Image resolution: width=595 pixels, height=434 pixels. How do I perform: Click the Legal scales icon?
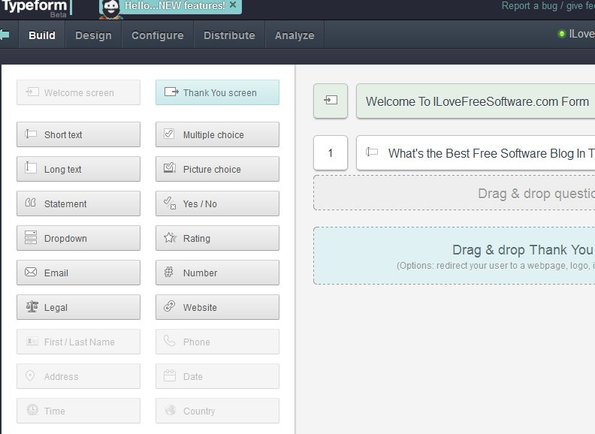[32, 307]
